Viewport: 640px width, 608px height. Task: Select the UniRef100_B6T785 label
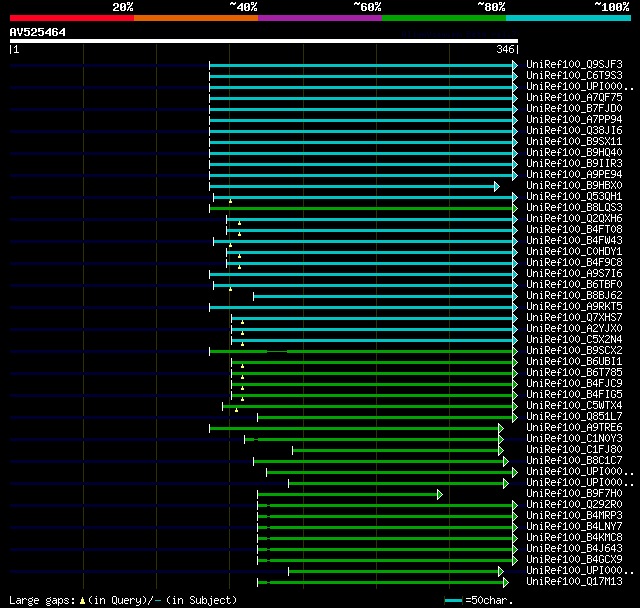pos(574,373)
